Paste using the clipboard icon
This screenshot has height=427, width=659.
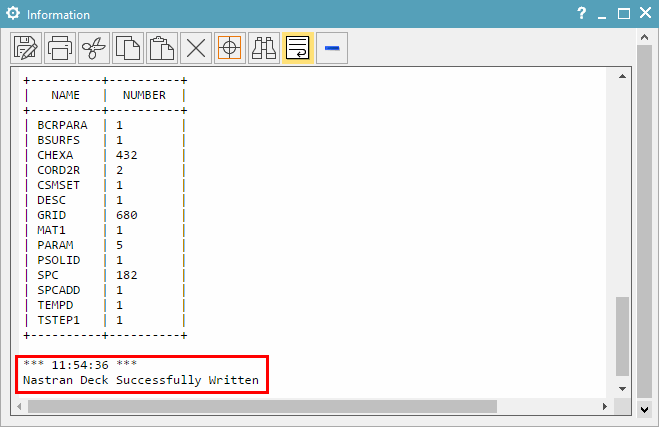(162, 48)
